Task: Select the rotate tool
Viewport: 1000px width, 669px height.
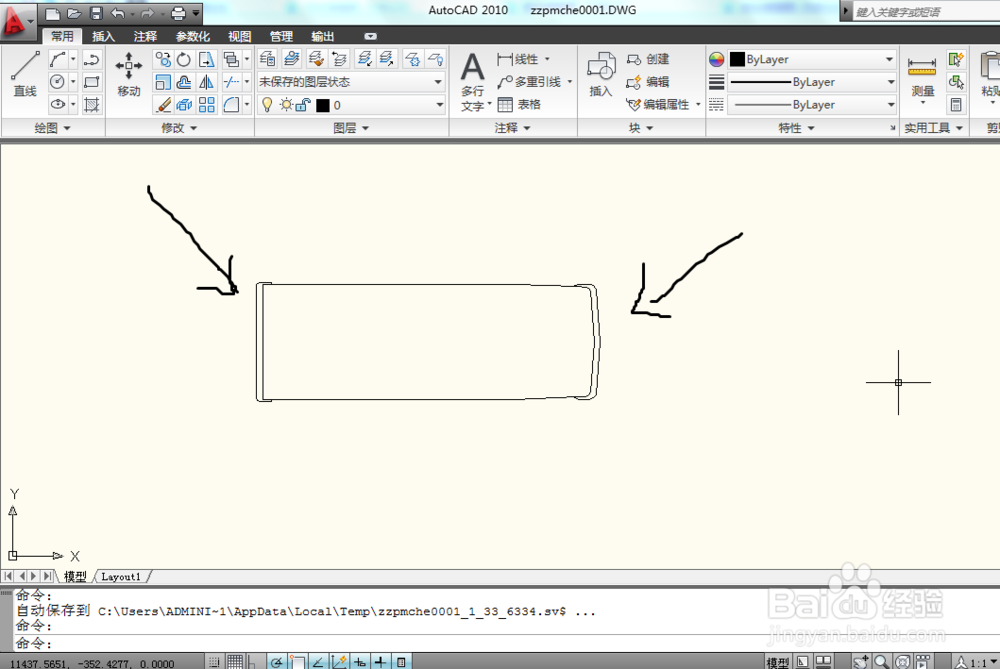Action: 184,60
